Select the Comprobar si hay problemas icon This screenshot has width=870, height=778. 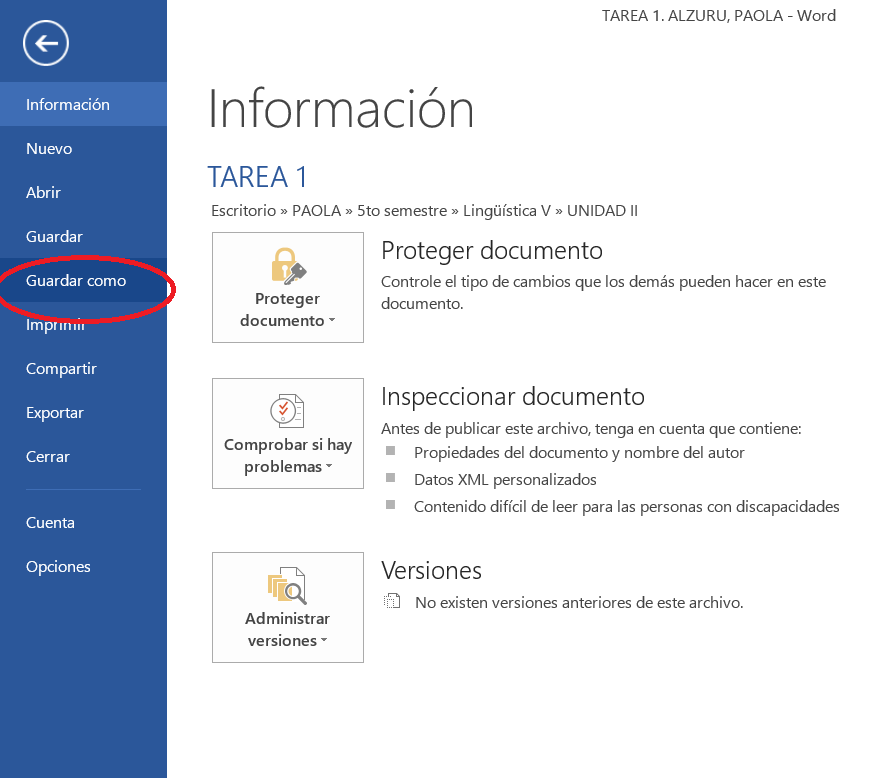[287, 433]
